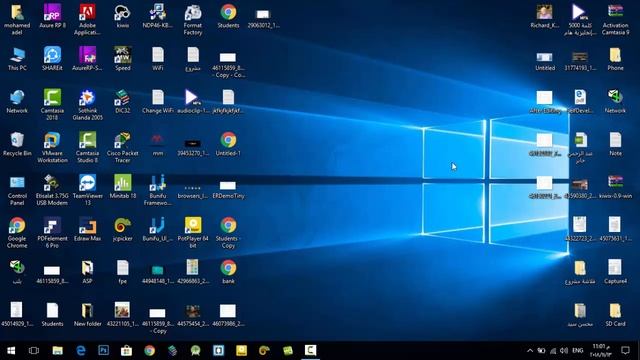
Task: Select the Axure RP 8 desktop icon
Action: point(52,16)
